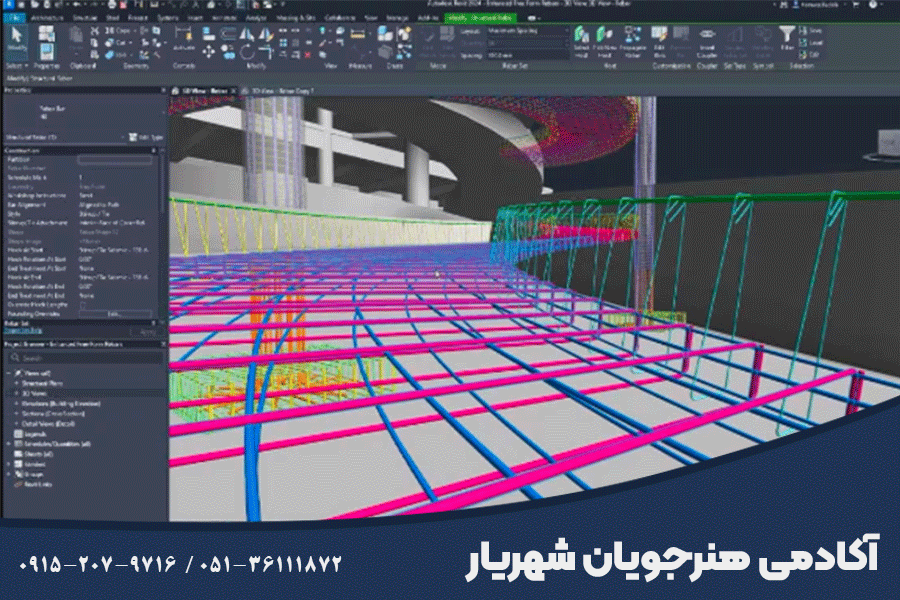This screenshot has width=900, height=600.
Task: Open Propagate Rebar tool
Action: coord(631,41)
